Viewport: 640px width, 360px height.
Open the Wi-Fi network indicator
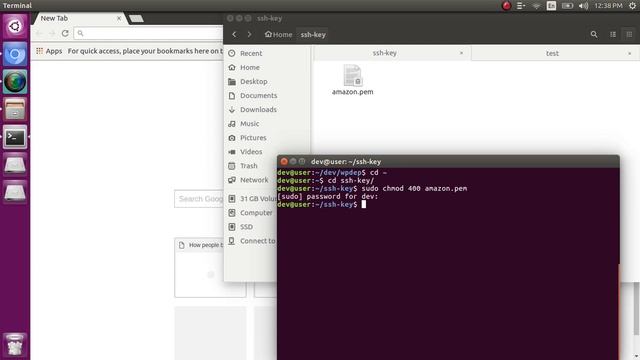click(x=536, y=6)
